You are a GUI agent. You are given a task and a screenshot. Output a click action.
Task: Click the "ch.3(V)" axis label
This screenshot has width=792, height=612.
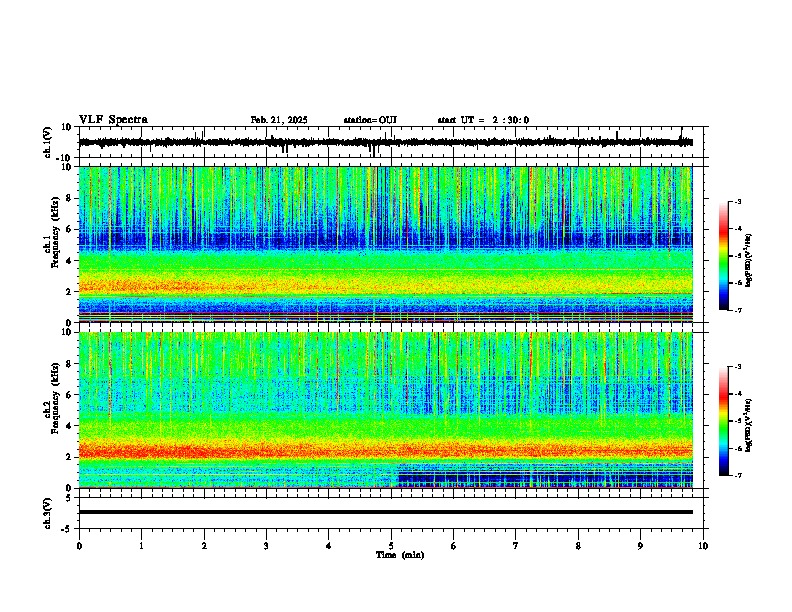click(48, 514)
